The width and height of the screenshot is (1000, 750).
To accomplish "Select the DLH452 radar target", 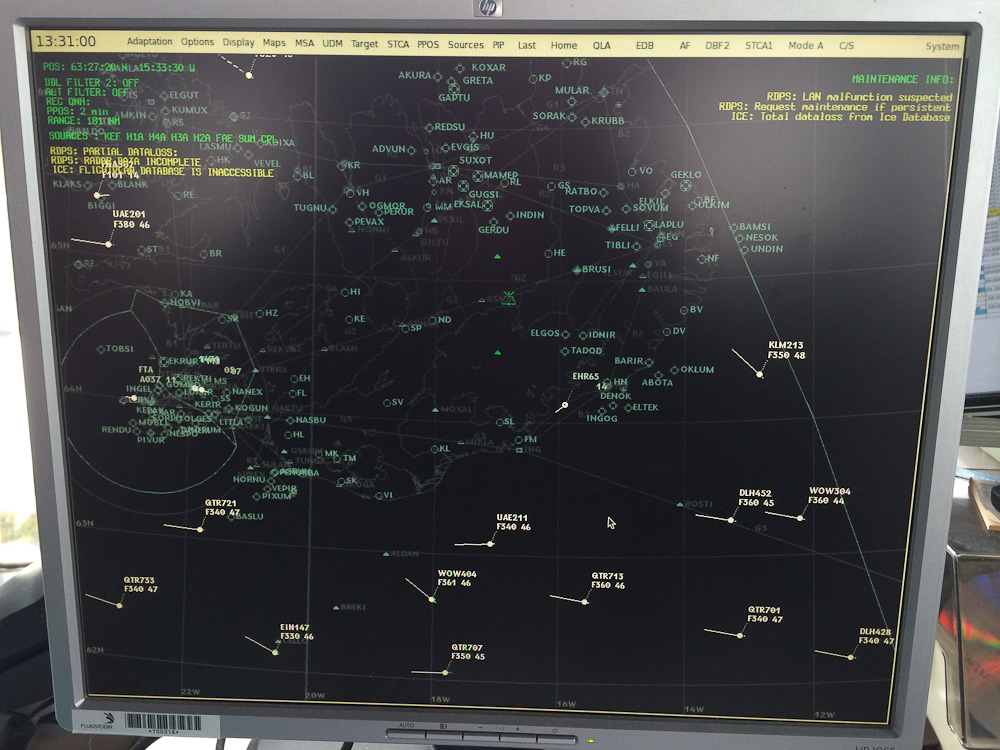I will pos(732,520).
